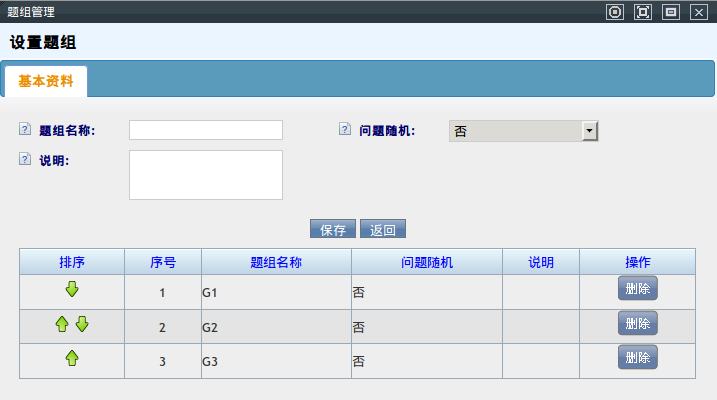Screen dimensions: 717x400
Task: Click the first round icon in title bar
Action: tap(615, 12)
